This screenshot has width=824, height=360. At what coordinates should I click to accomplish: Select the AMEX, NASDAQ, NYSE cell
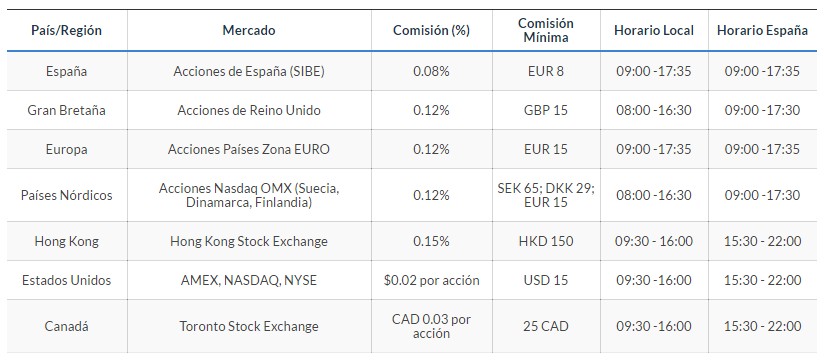tap(249, 280)
